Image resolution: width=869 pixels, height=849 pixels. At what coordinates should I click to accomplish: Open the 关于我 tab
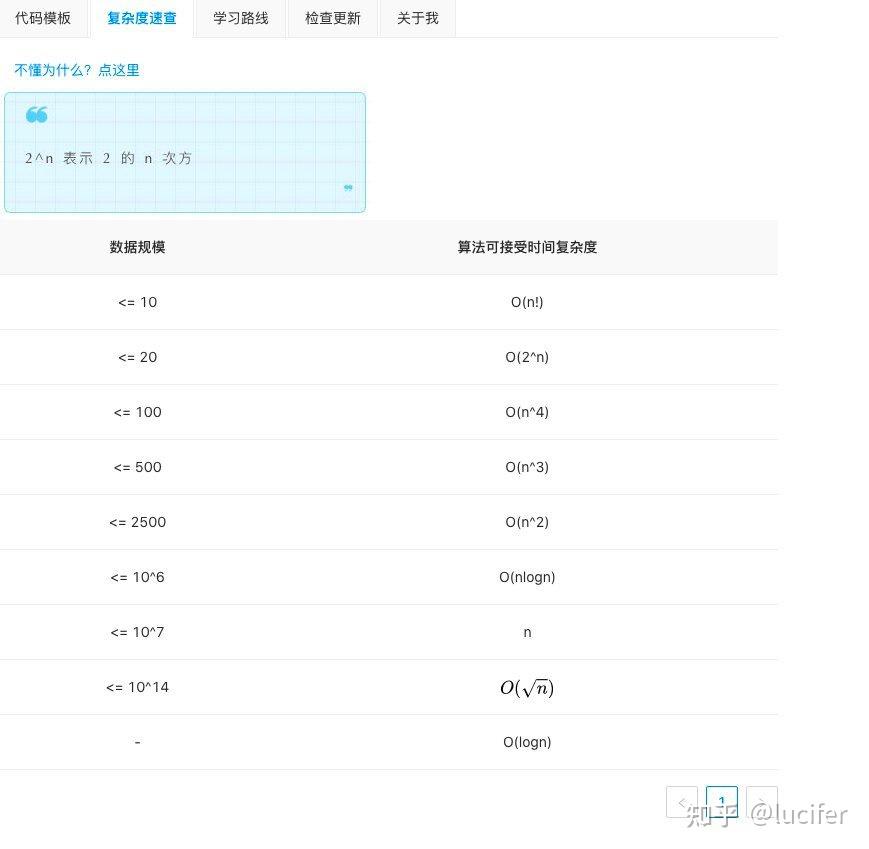point(417,17)
